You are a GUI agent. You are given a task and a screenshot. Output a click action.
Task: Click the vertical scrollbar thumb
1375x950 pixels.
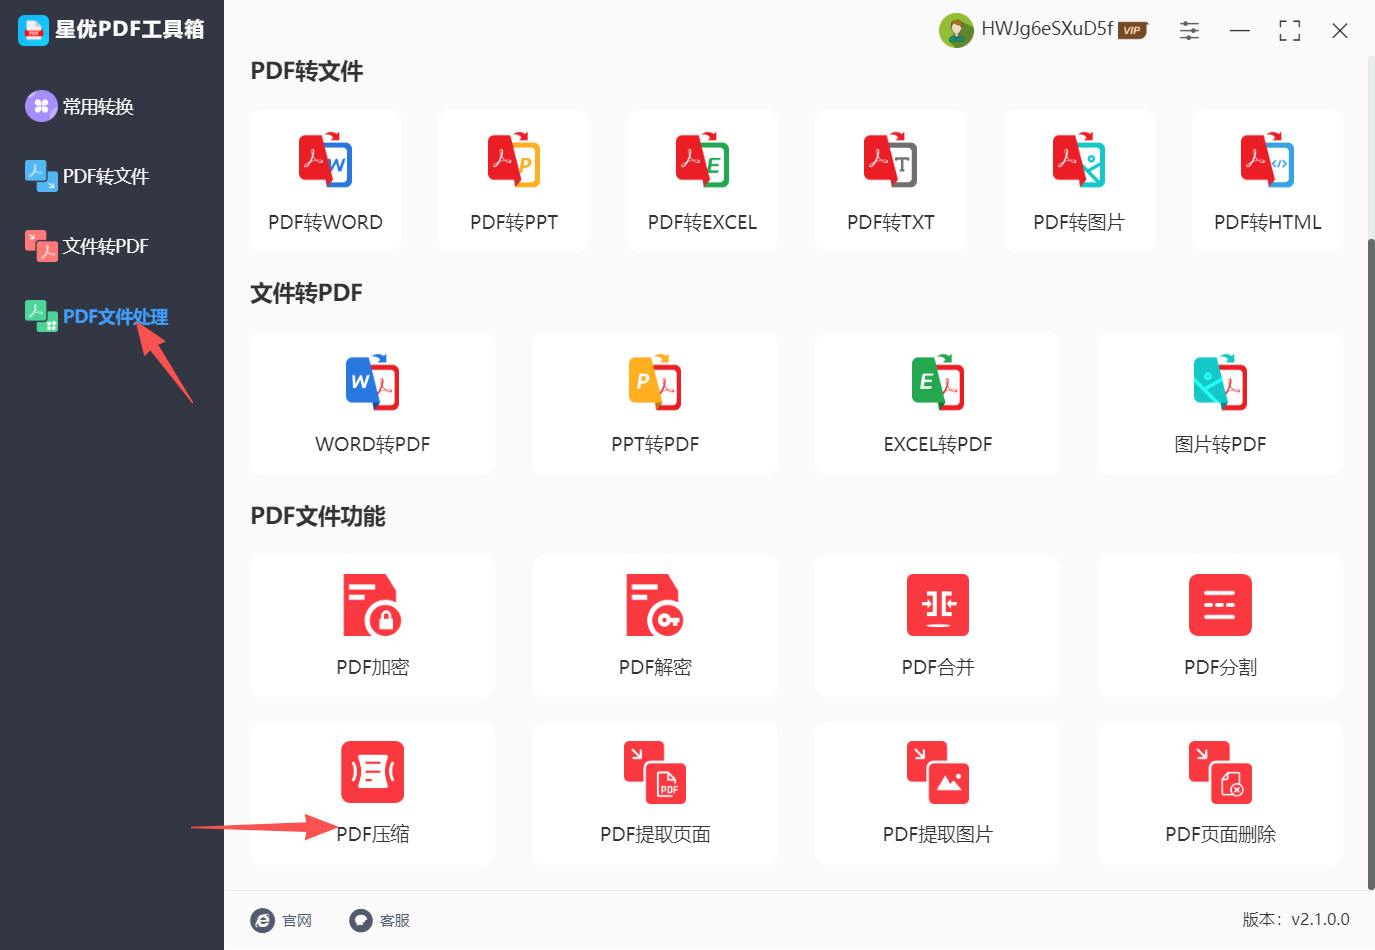click(1371, 565)
